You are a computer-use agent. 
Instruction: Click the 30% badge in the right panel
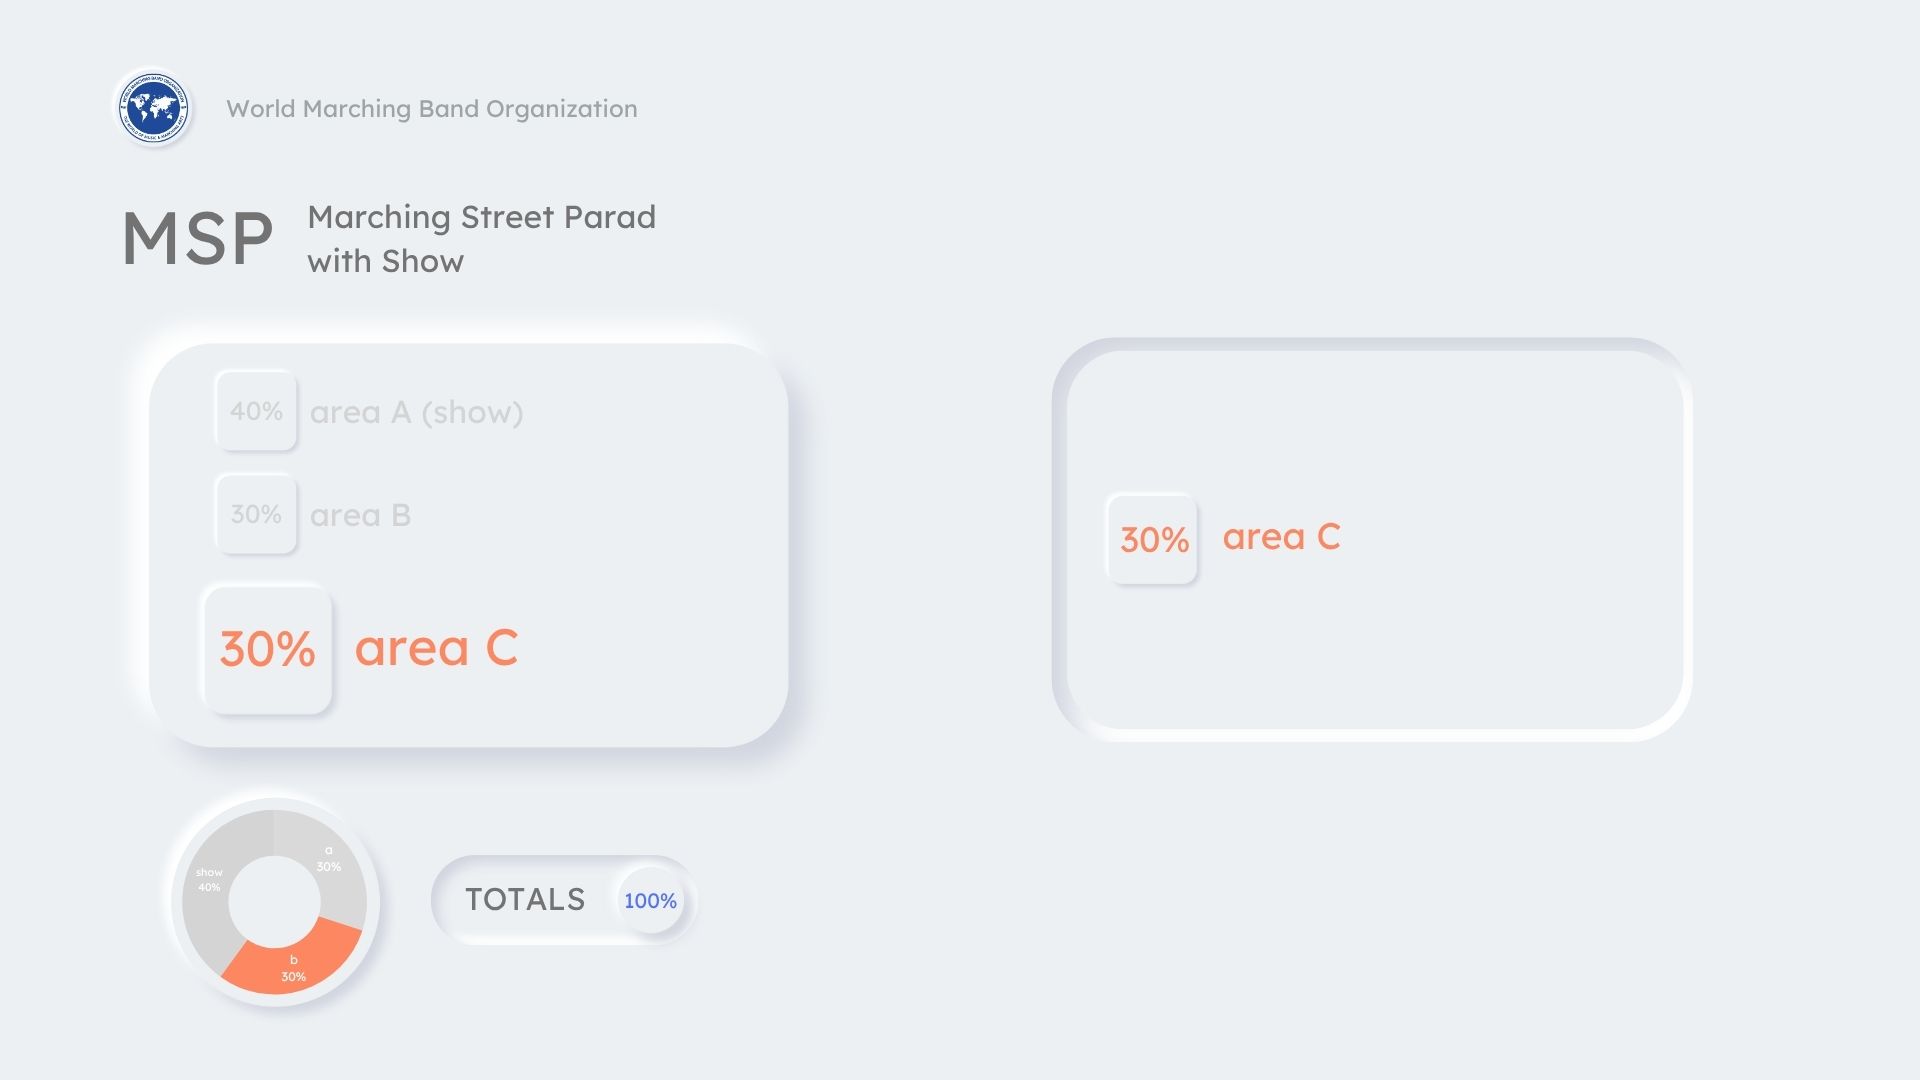[x=1153, y=539]
